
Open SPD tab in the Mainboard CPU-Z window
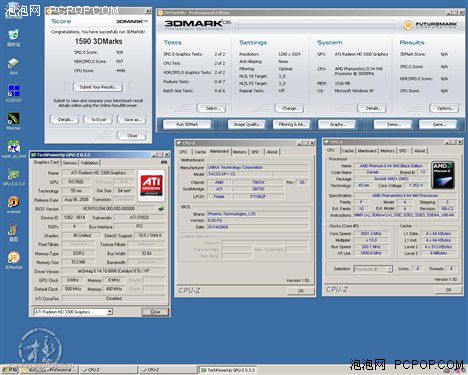tap(255, 152)
